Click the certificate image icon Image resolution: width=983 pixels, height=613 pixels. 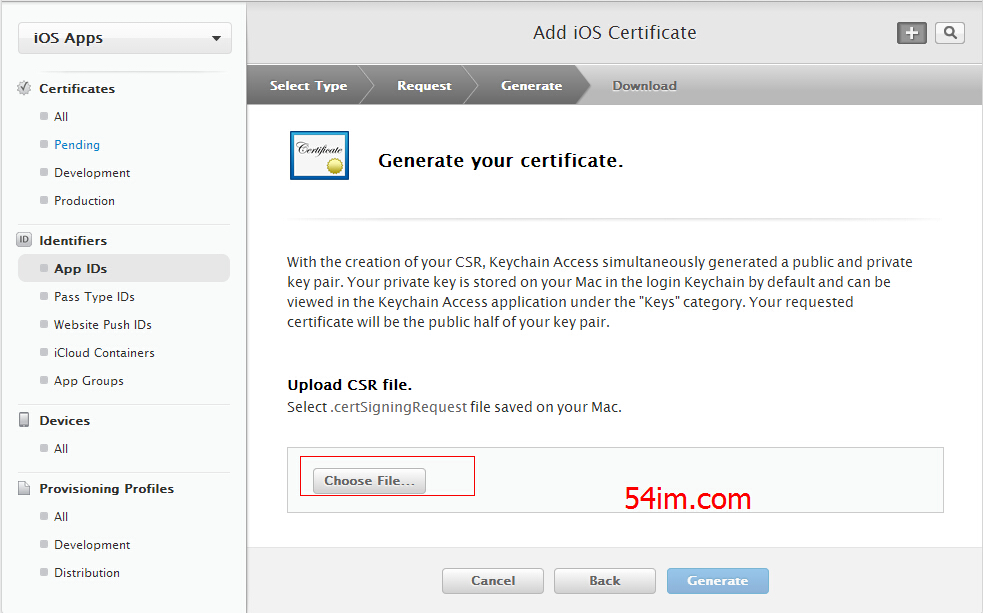(319, 155)
